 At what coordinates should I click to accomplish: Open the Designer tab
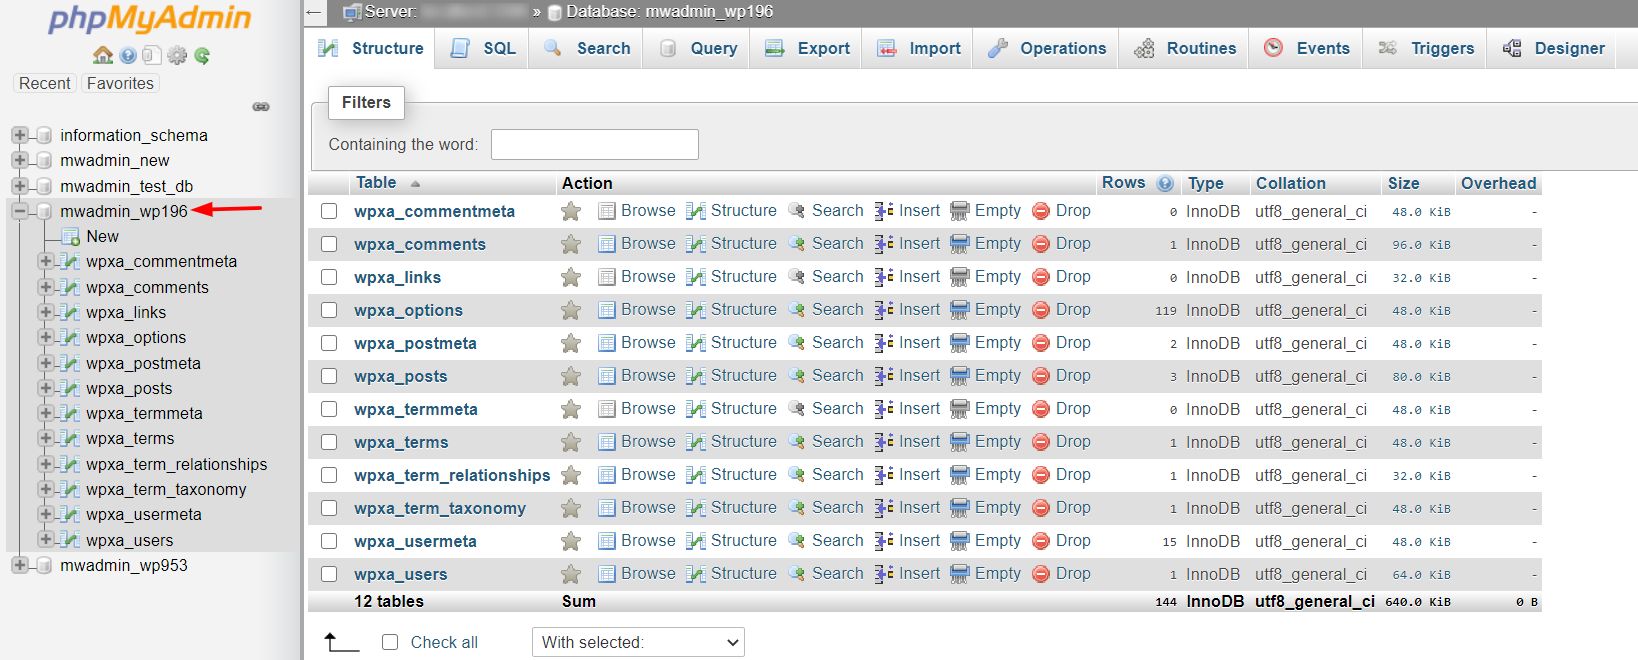coord(1553,48)
